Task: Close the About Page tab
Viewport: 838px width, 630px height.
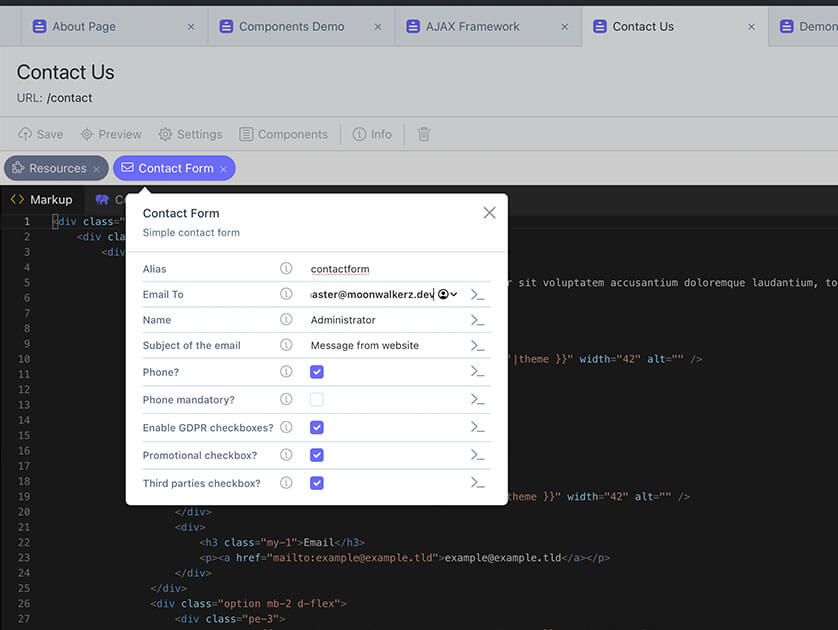Action: [191, 27]
